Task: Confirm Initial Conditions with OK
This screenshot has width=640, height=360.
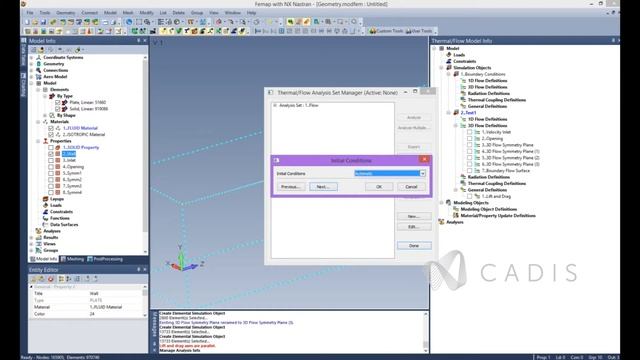Action: [x=379, y=187]
